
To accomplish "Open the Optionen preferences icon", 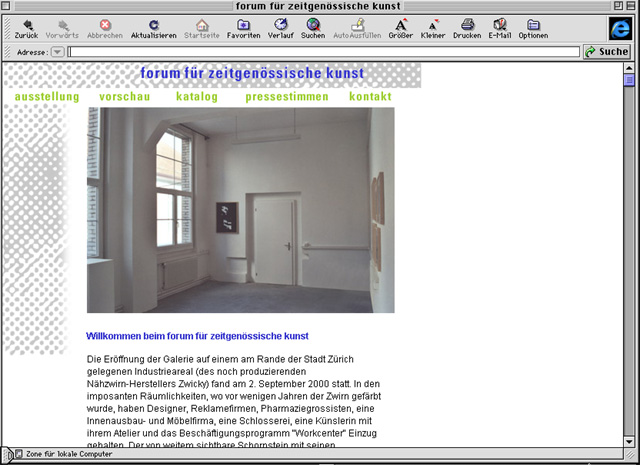I will pyautogui.click(x=533, y=24).
